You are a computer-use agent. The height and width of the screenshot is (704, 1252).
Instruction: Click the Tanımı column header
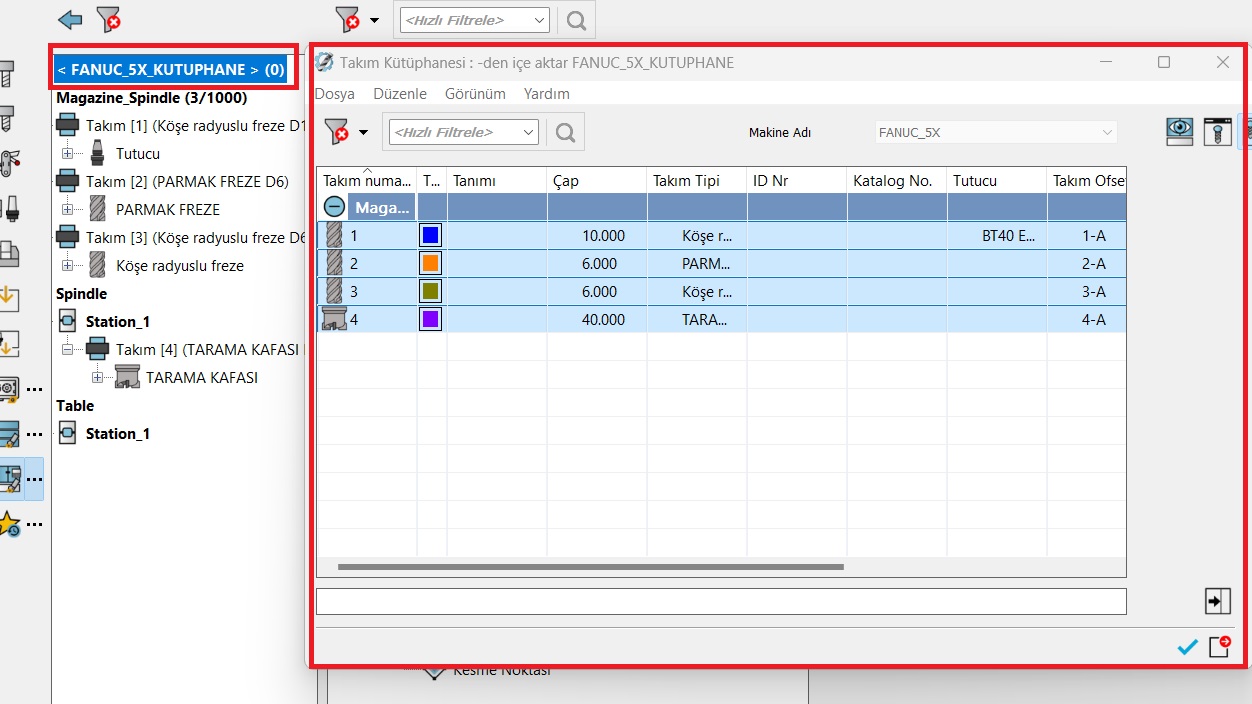coord(497,180)
